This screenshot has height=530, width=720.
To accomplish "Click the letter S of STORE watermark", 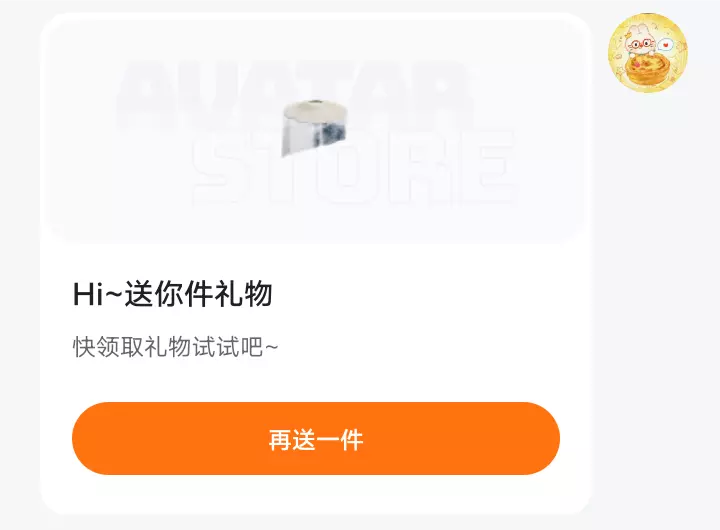I will 219,168.
